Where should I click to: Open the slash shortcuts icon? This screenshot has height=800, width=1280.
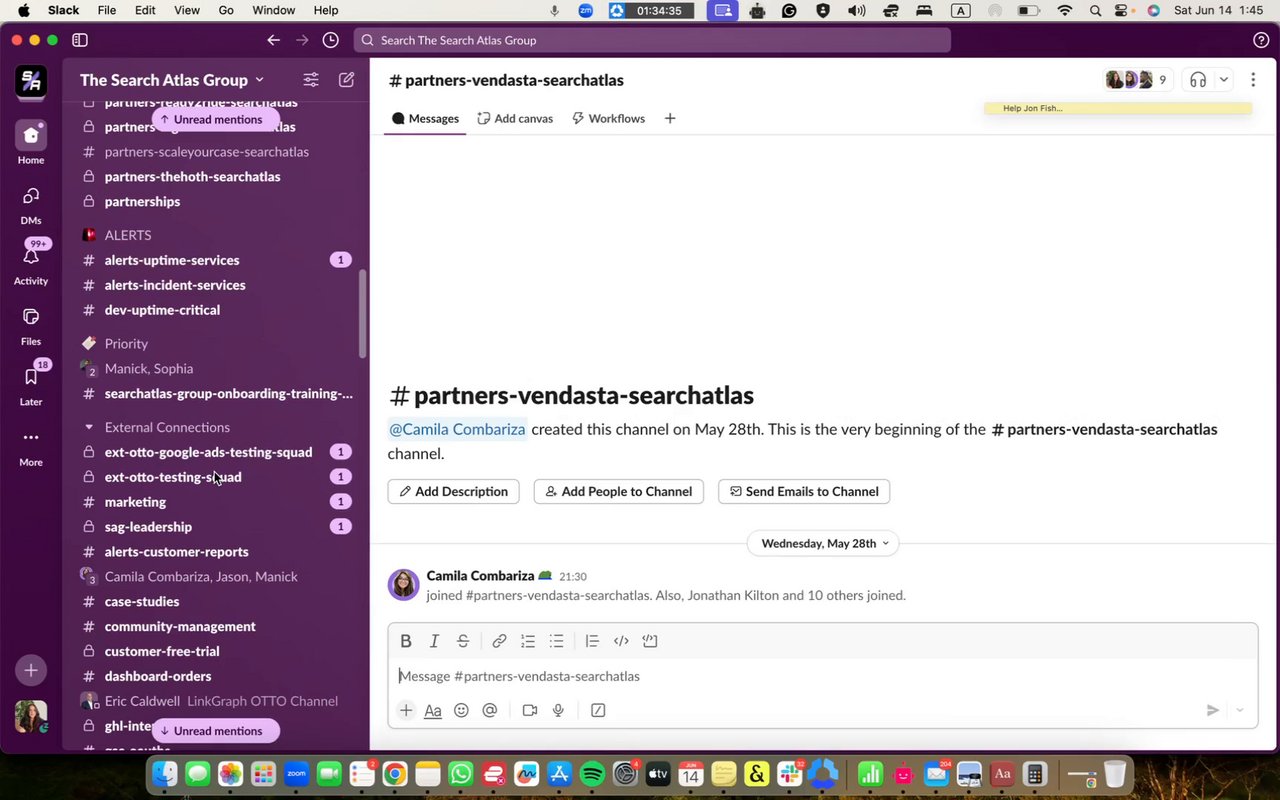click(598, 710)
